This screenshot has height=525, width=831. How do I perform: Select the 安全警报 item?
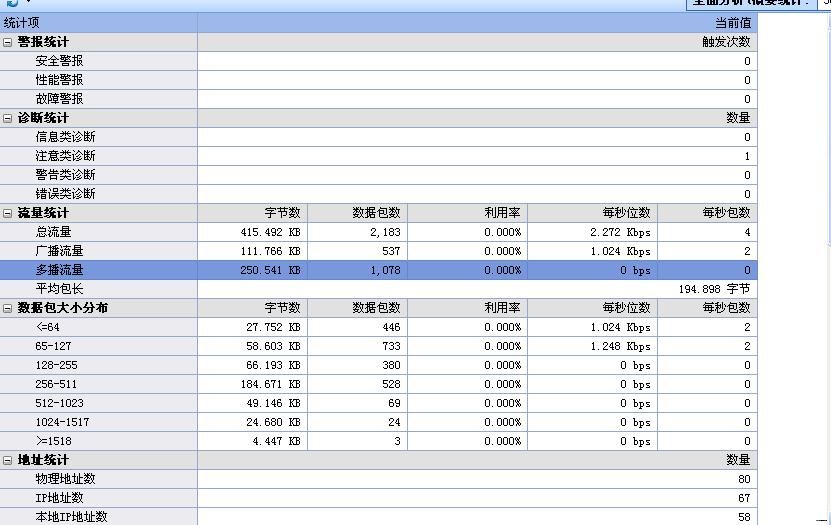click(60, 61)
